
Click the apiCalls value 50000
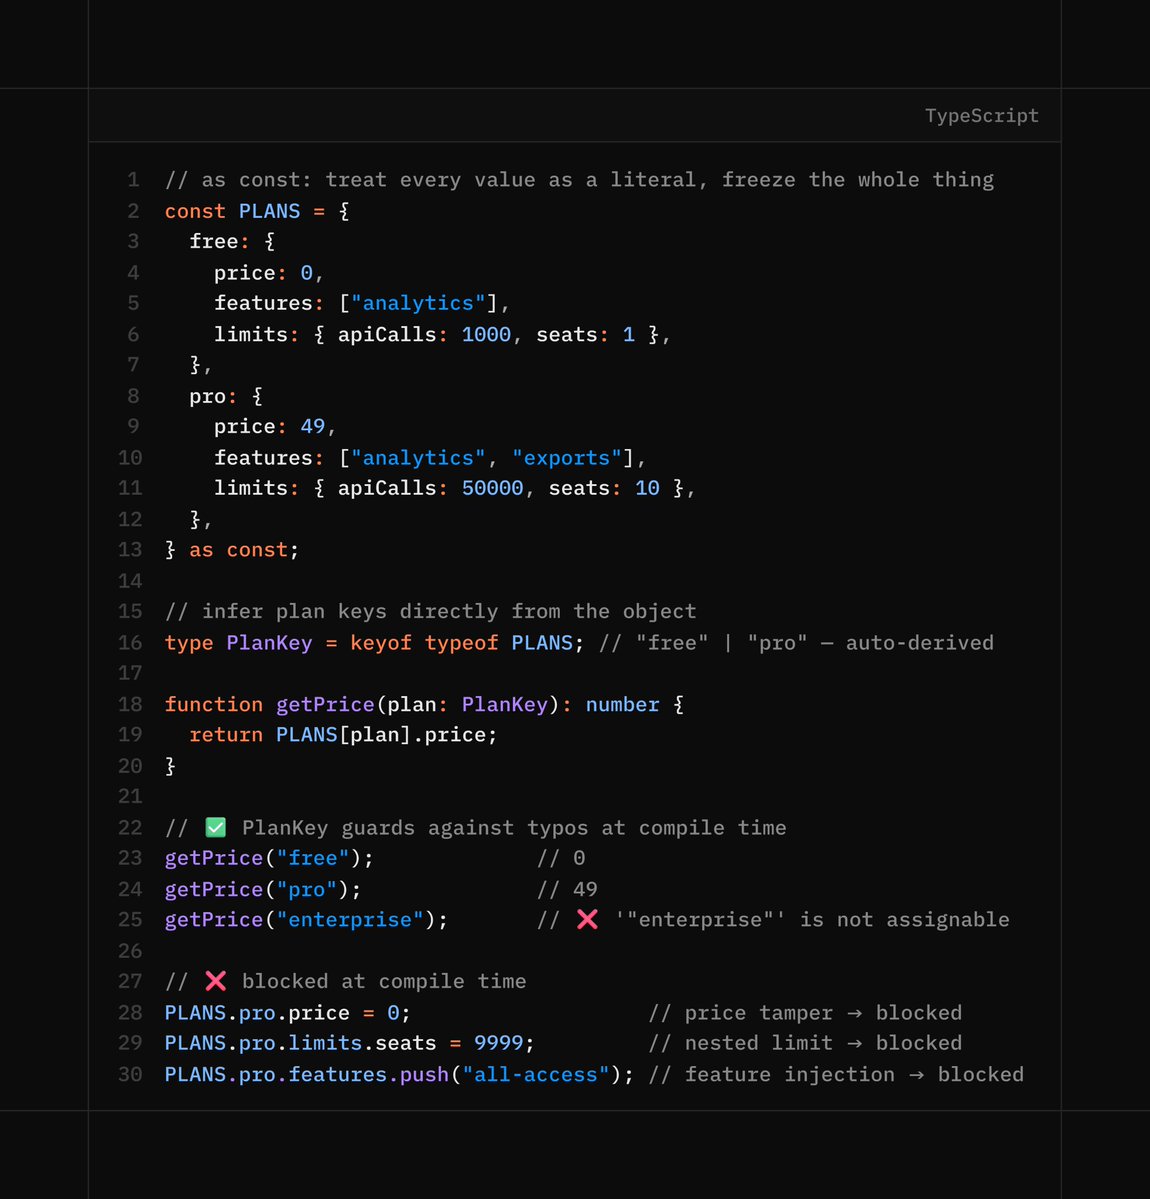pyautogui.click(x=492, y=489)
